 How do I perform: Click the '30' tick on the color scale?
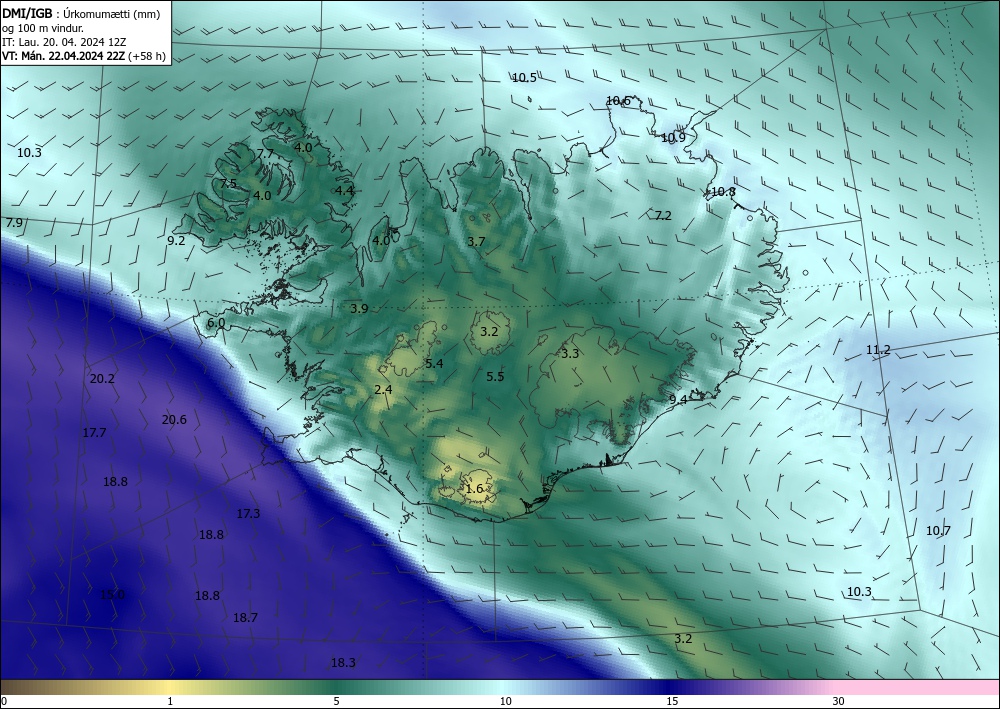[839, 702]
